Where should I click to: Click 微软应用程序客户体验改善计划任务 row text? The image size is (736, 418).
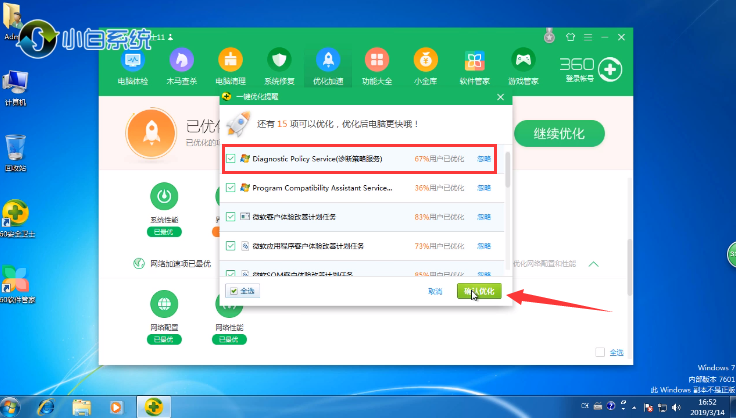click(308, 246)
